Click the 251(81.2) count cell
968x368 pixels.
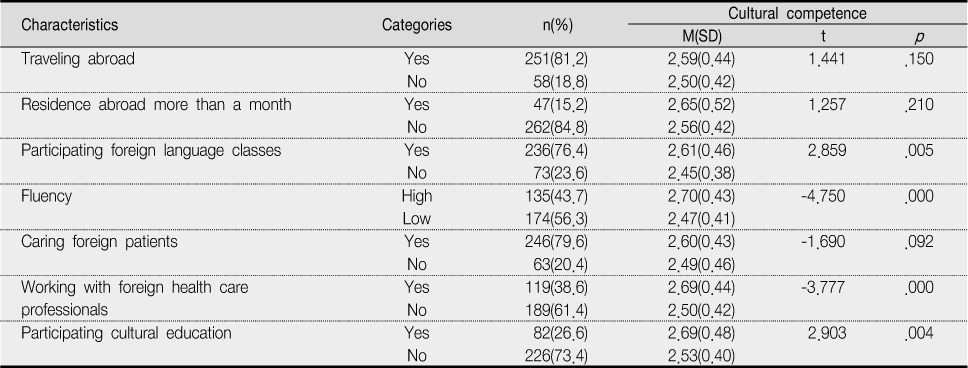[x=555, y=59]
